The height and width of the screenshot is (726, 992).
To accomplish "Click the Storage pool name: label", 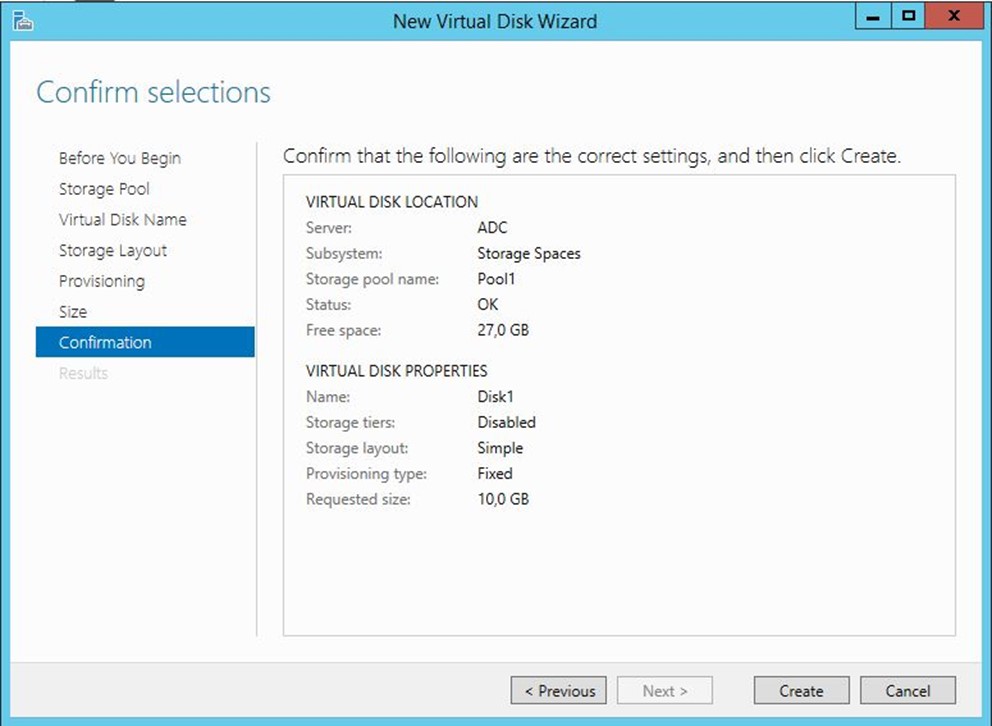I will pyautogui.click(x=372, y=279).
